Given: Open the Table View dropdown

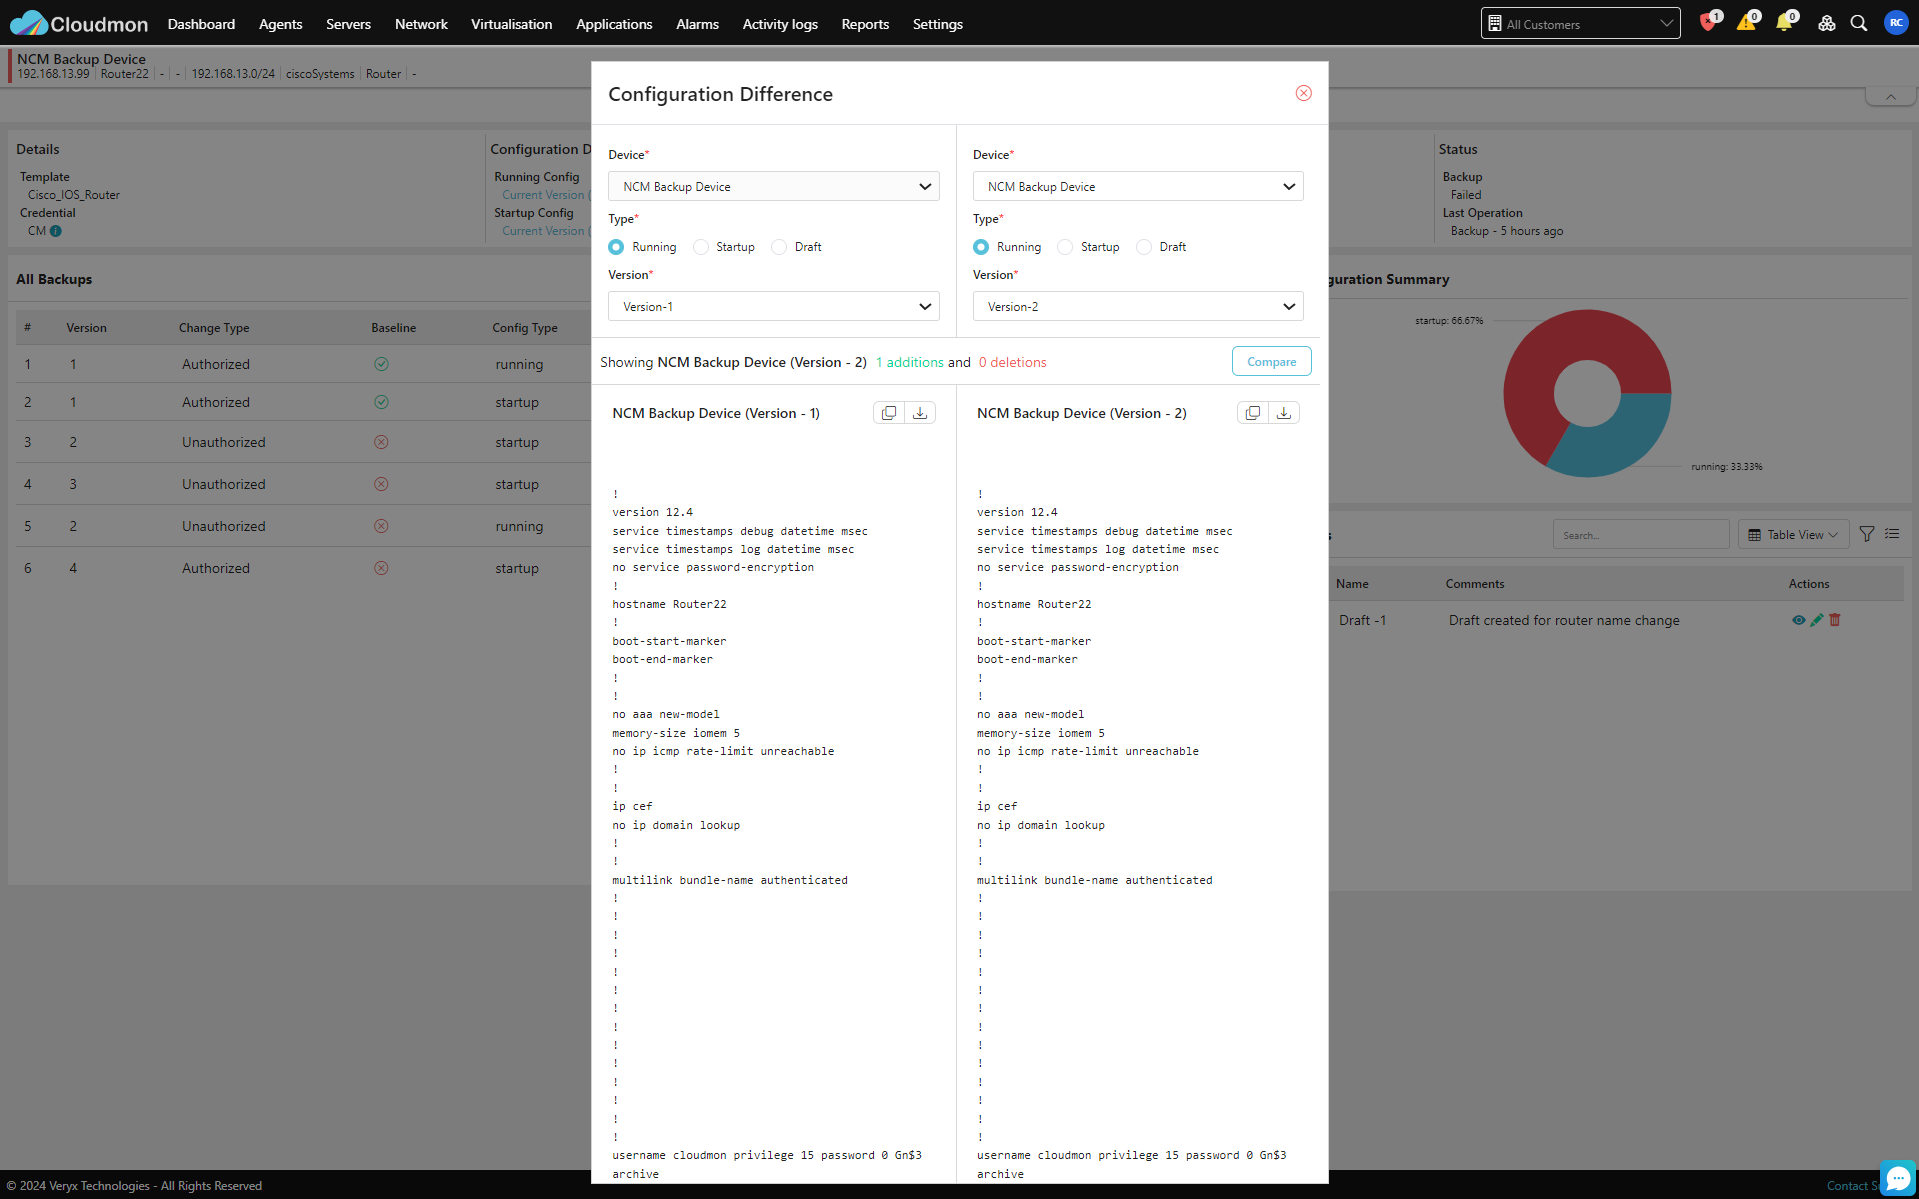Looking at the screenshot, I should 1793,535.
